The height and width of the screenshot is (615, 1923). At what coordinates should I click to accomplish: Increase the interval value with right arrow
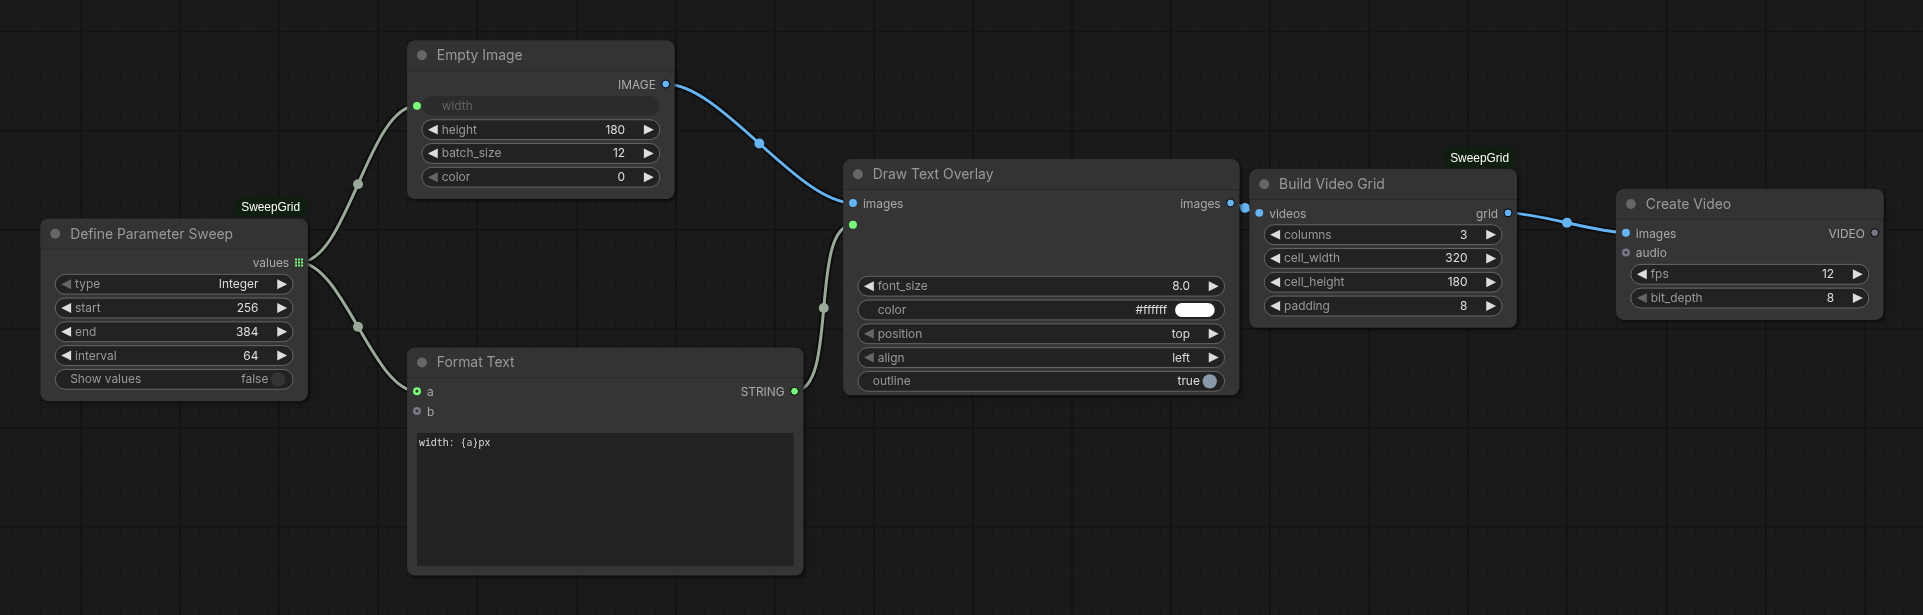[282, 356]
